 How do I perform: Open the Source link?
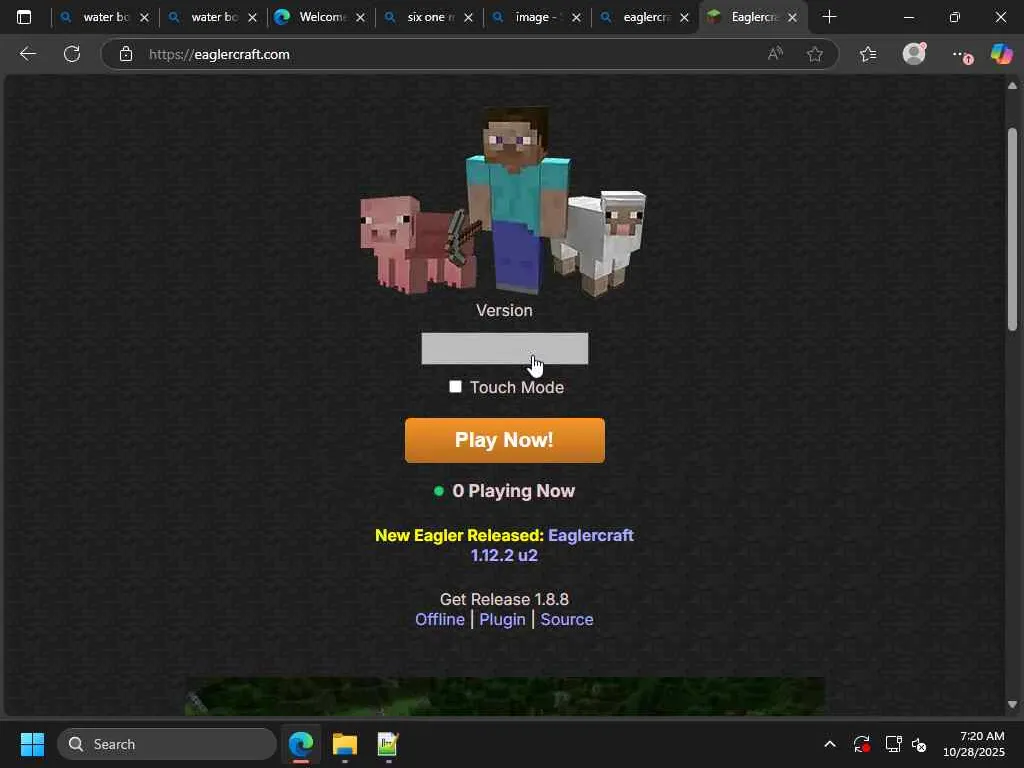pos(567,619)
